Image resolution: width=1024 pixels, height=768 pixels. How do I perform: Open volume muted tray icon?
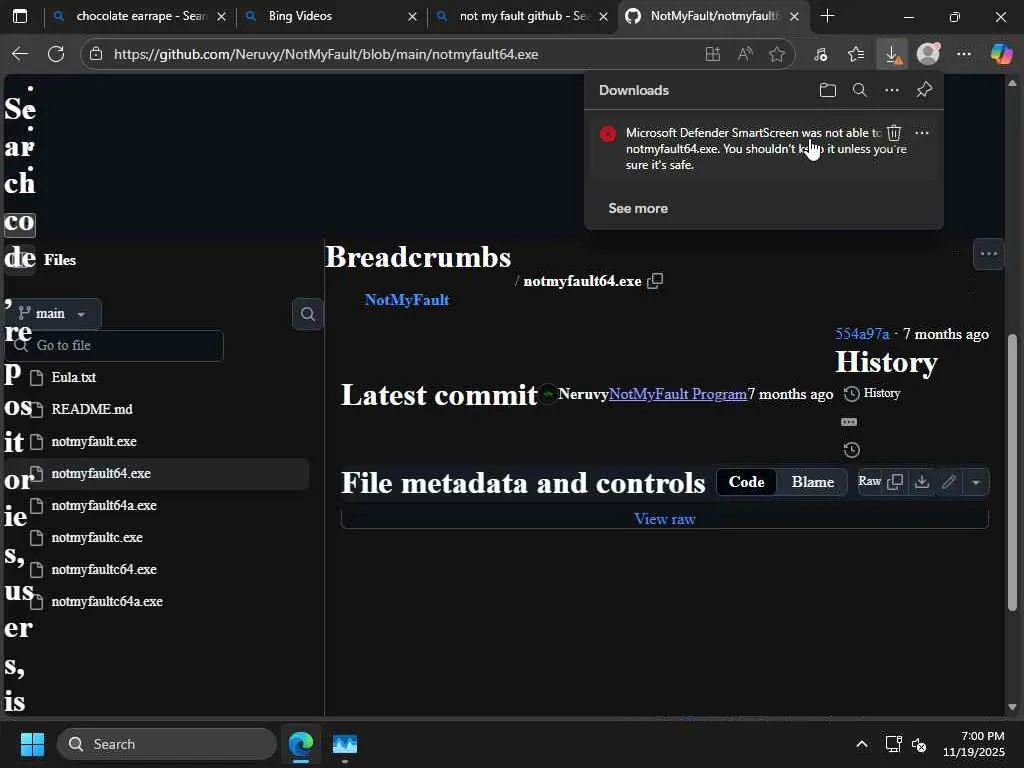919,744
